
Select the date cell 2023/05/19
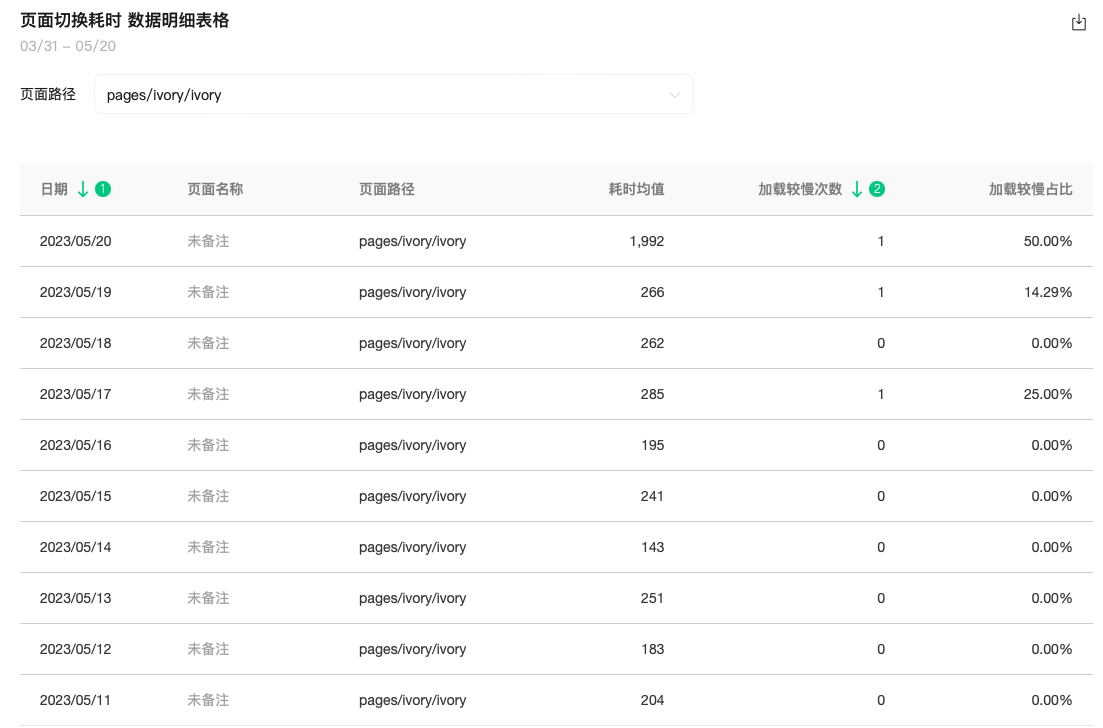coord(75,293)
